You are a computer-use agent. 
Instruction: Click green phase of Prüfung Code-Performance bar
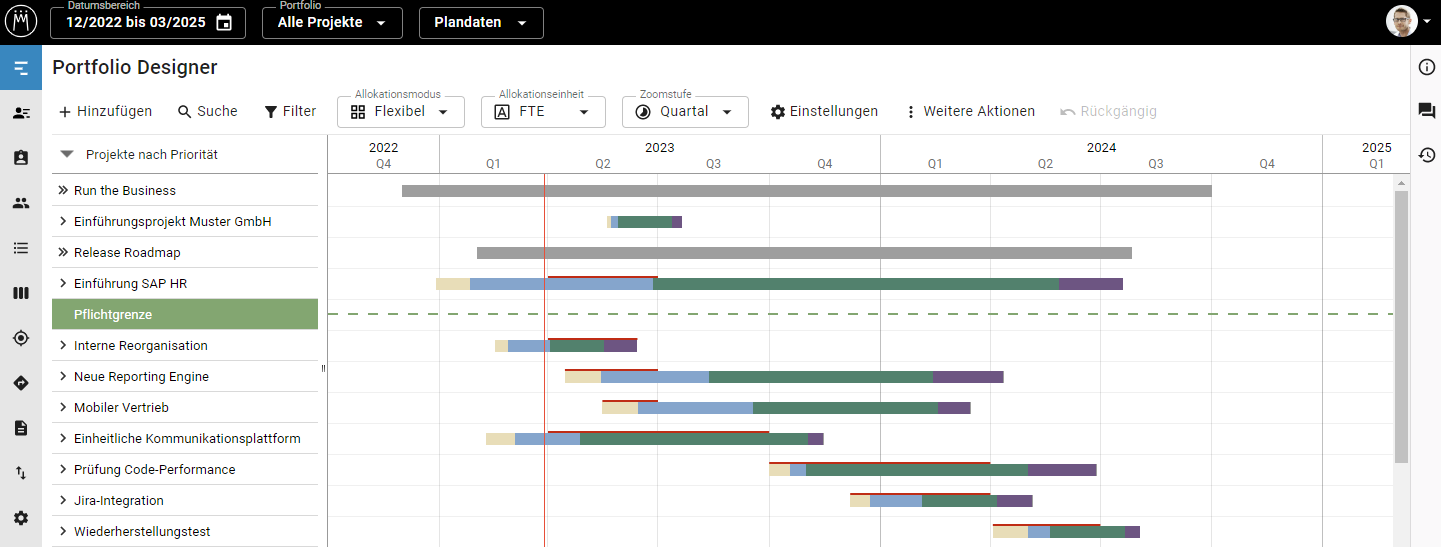(x=917, y=470)
